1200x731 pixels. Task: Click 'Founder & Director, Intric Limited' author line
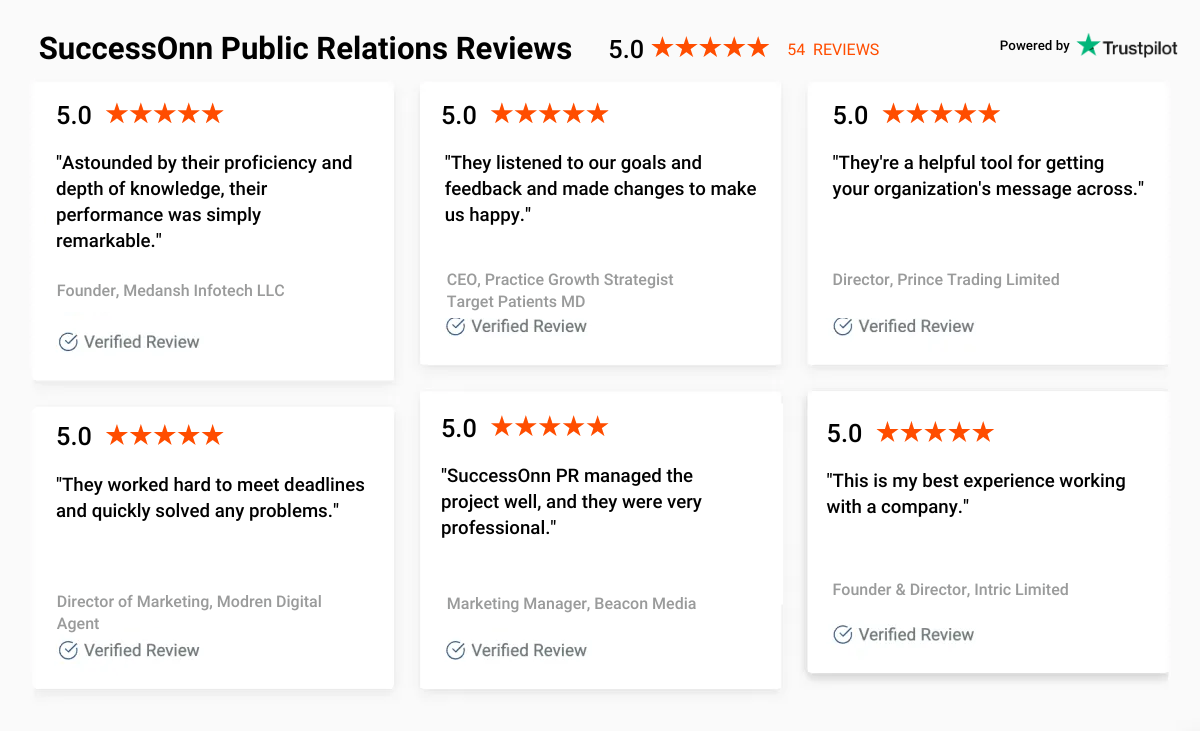tap(950, 590)
